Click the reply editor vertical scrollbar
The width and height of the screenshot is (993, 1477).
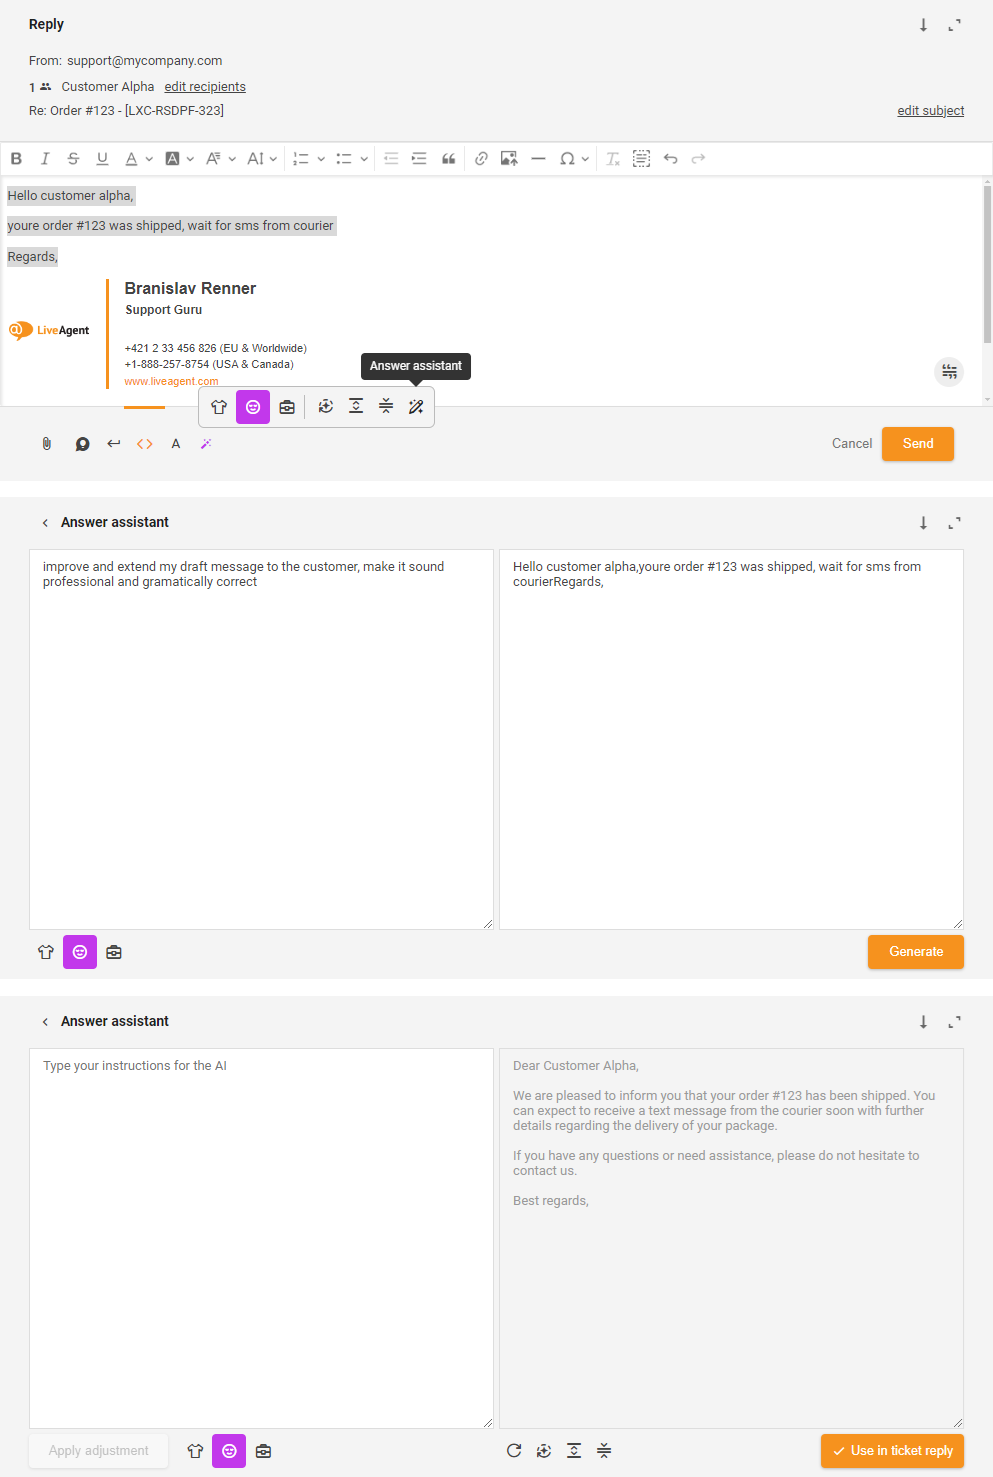point(987,265)
